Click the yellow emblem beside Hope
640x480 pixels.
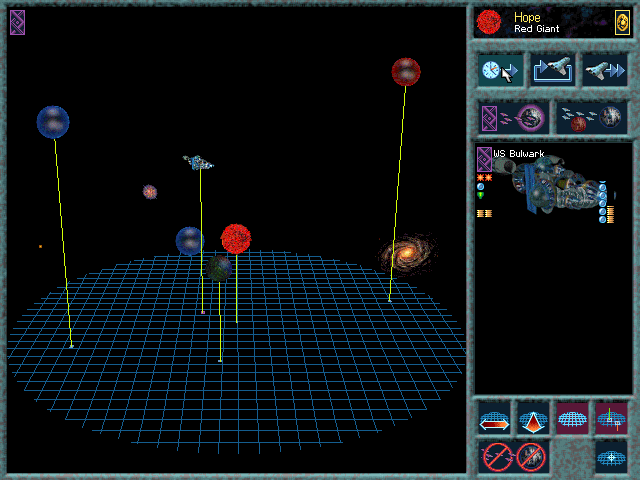pos(622,22)
